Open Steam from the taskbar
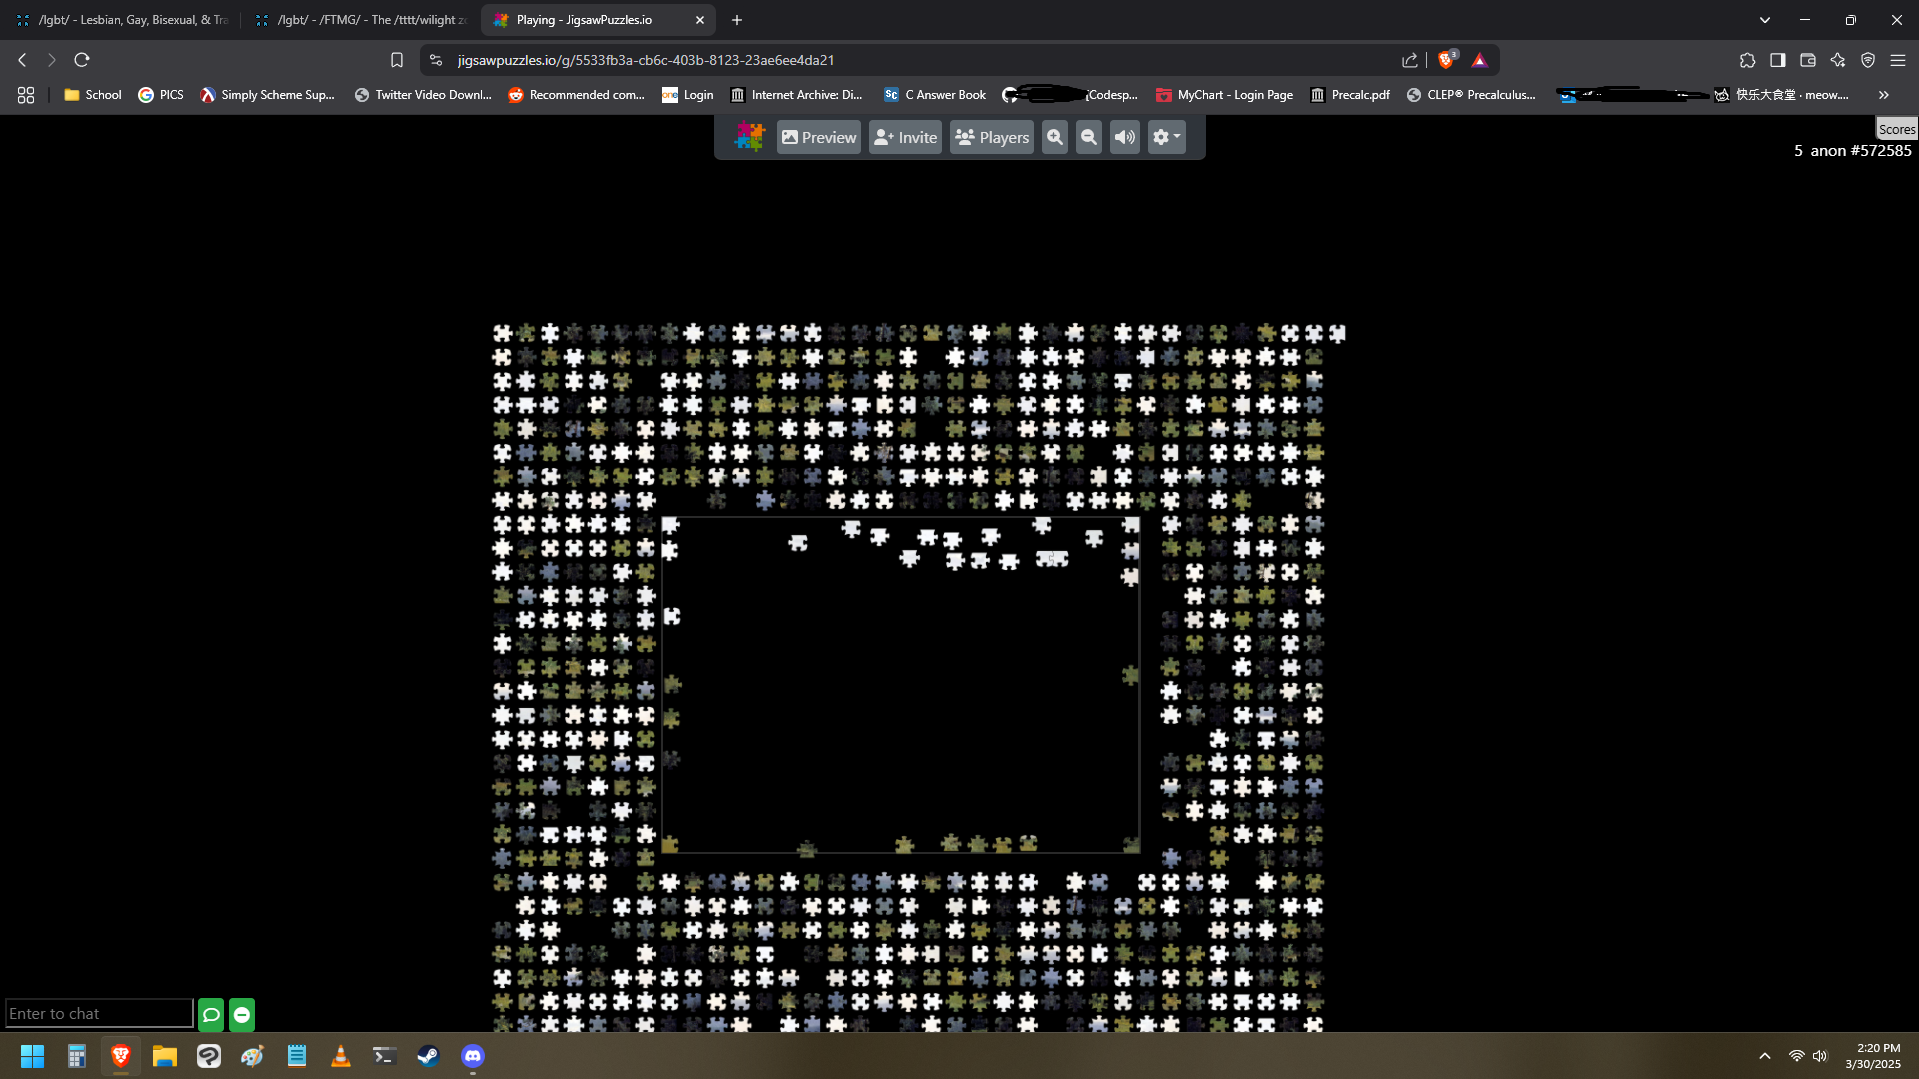 pos(429,1056)
